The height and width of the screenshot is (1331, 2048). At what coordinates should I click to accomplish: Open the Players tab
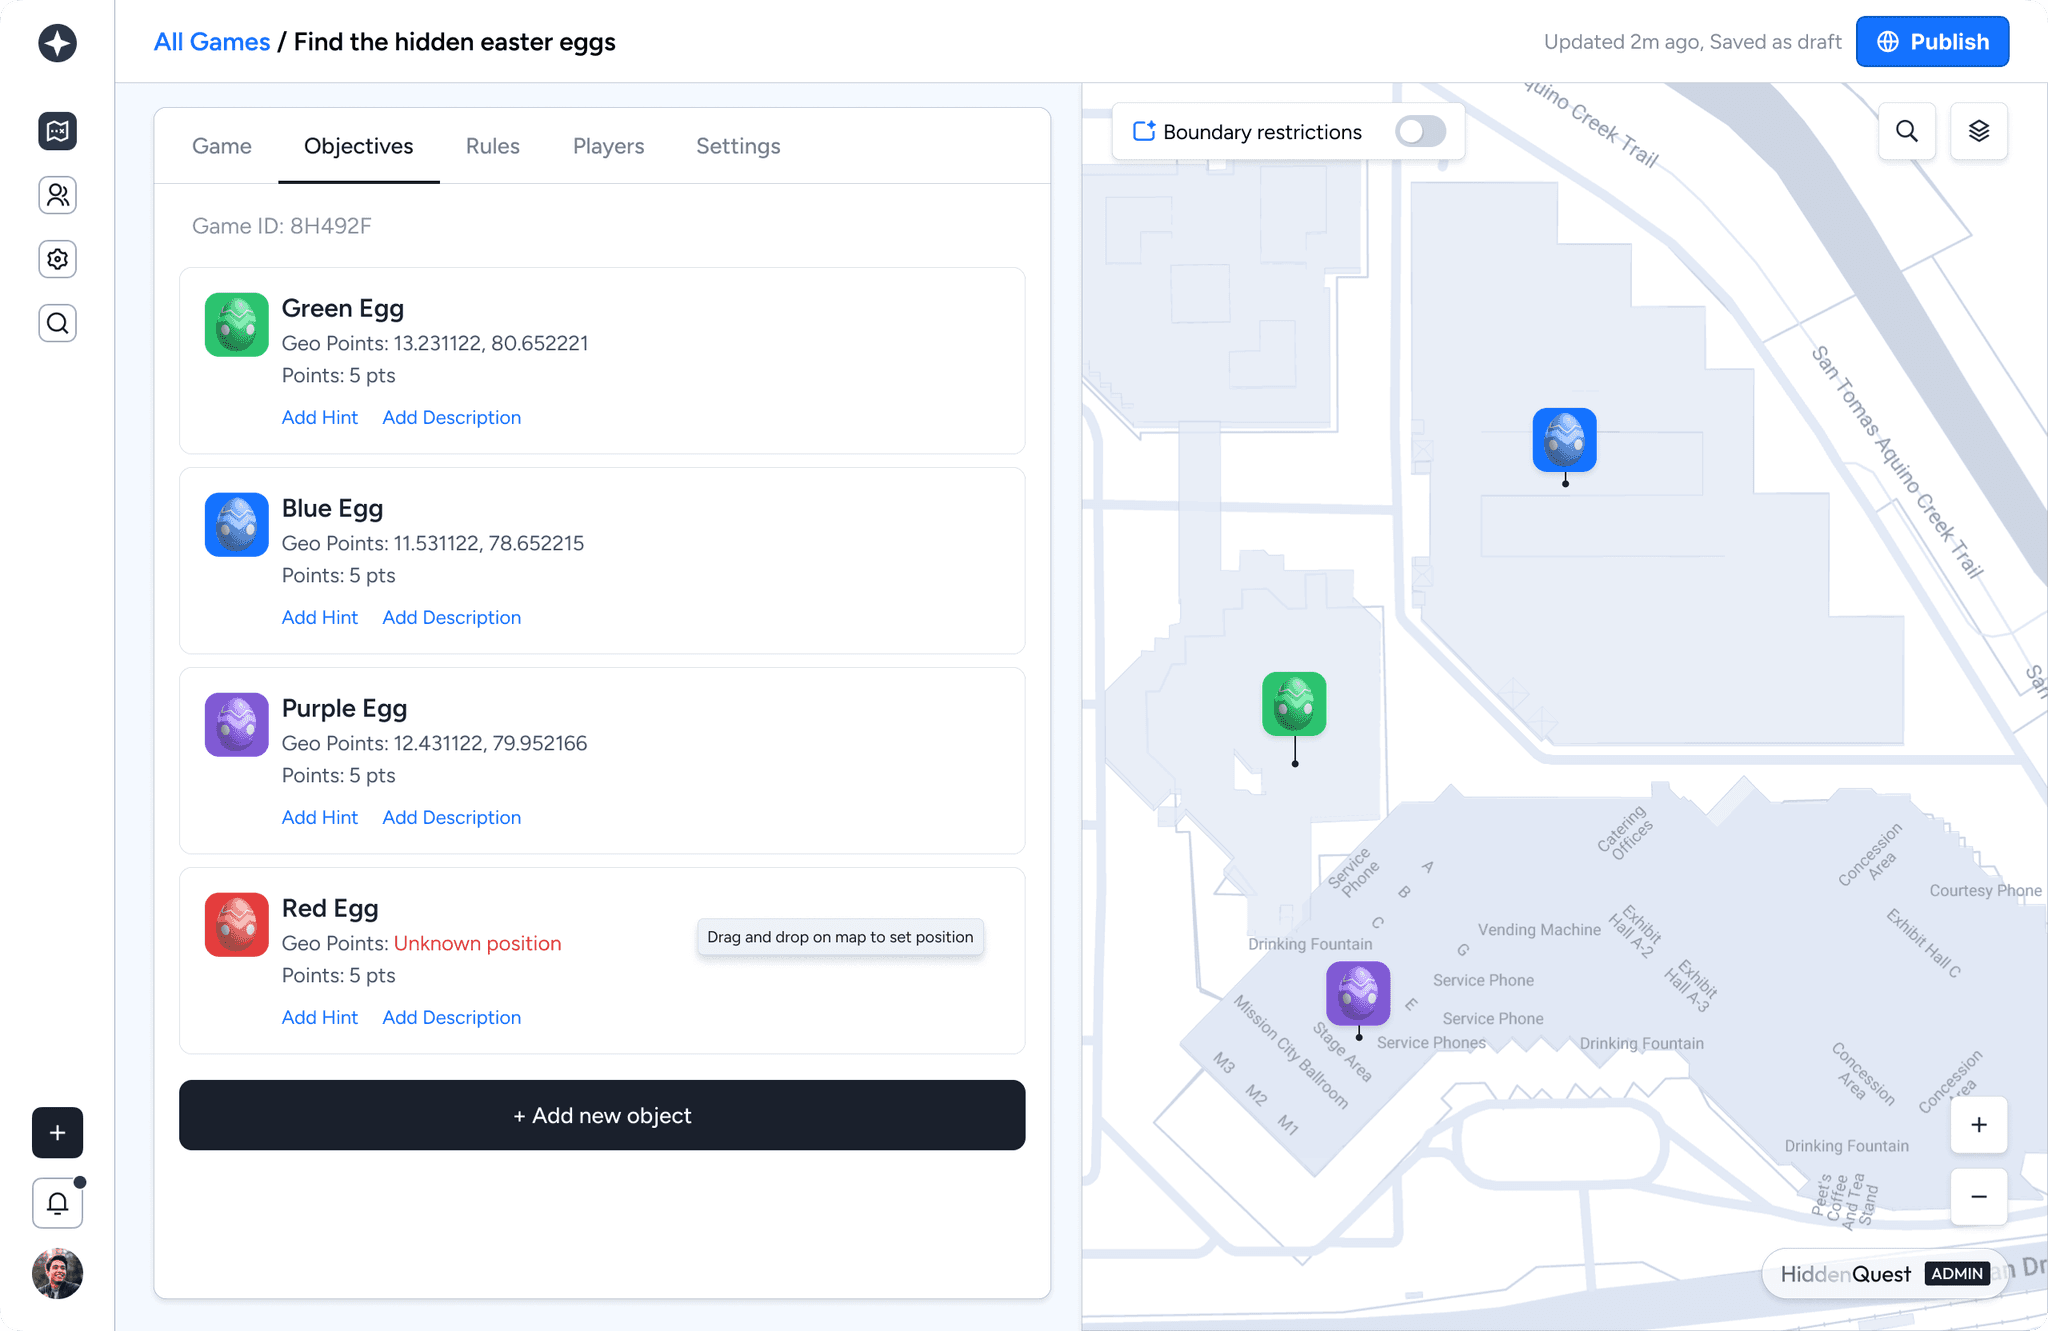coord(608,146)
